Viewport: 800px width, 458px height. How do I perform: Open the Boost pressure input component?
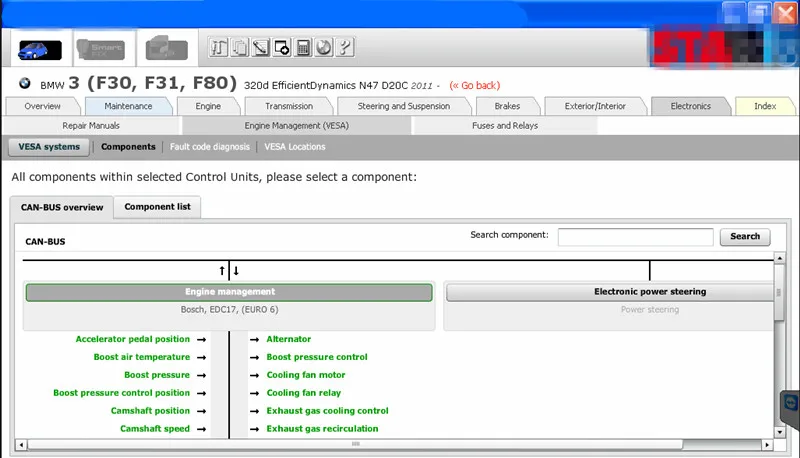[157, 375]
